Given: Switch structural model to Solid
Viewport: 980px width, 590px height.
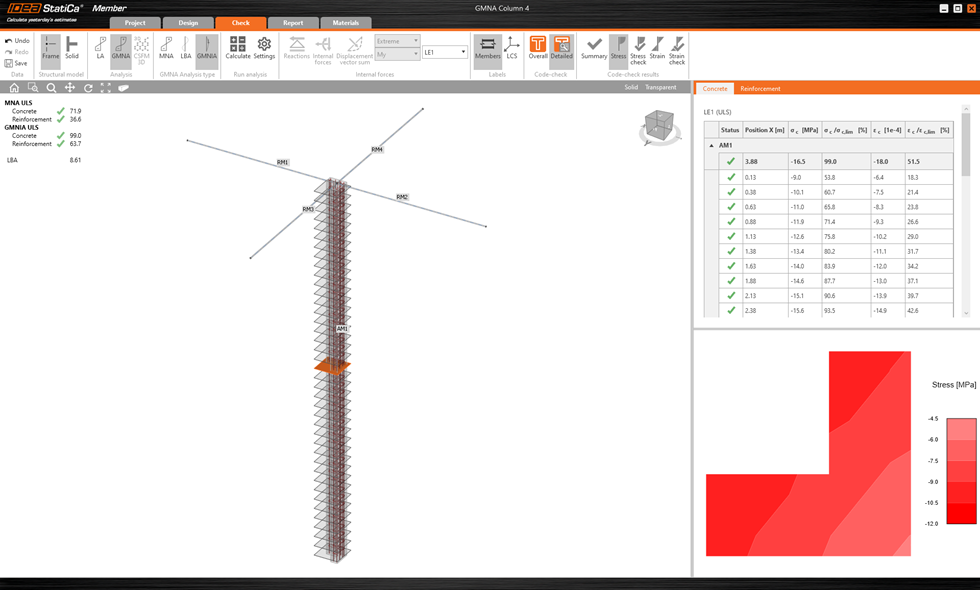Looking at the screenshot, I should click(72, 48).
